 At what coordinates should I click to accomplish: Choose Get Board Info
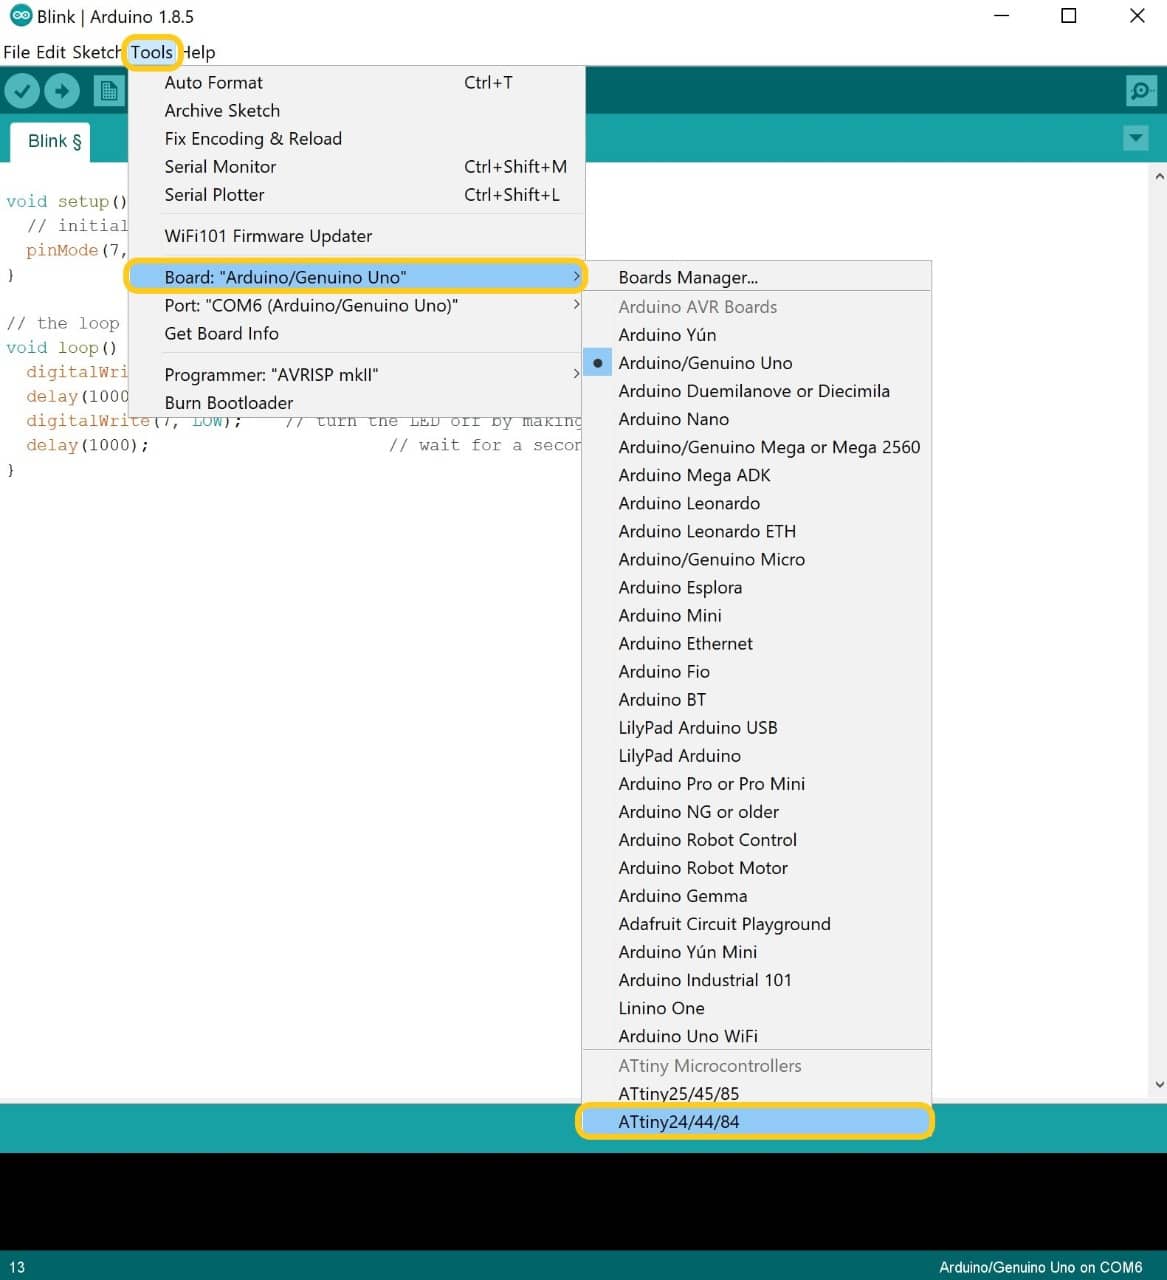pyautogui.click(x=357, y=333)
